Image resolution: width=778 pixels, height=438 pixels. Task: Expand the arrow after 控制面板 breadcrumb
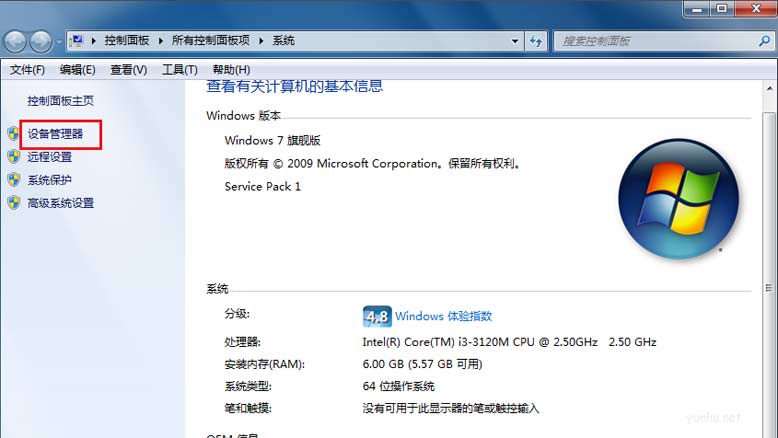tap(161, 41)
